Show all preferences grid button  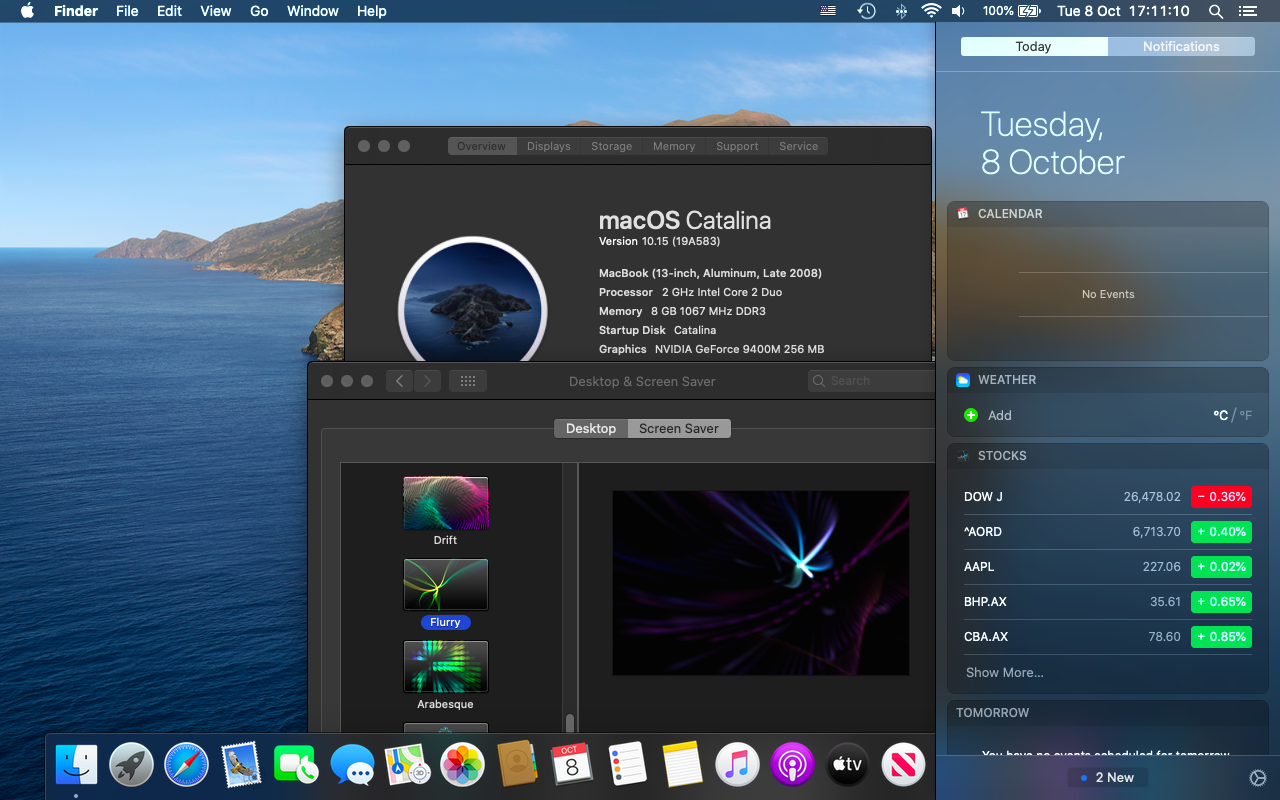pyautogui.click(x=468, y=381)
